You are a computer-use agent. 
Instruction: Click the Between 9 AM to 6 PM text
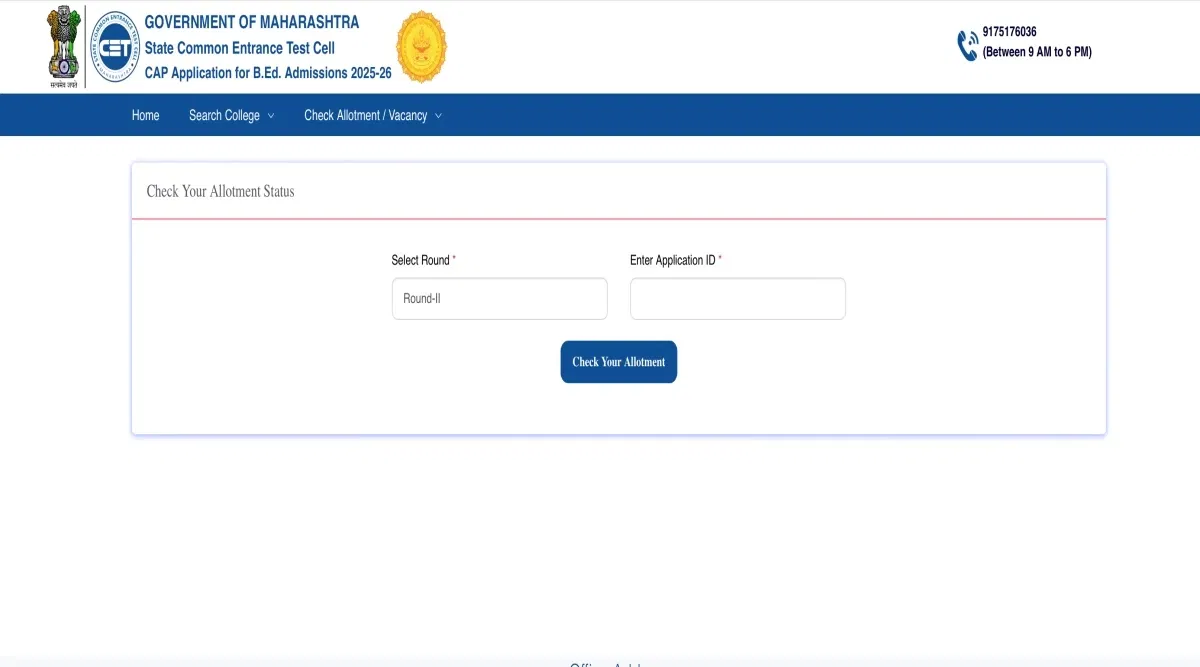pyautogui.click(x=1037, y=52)
